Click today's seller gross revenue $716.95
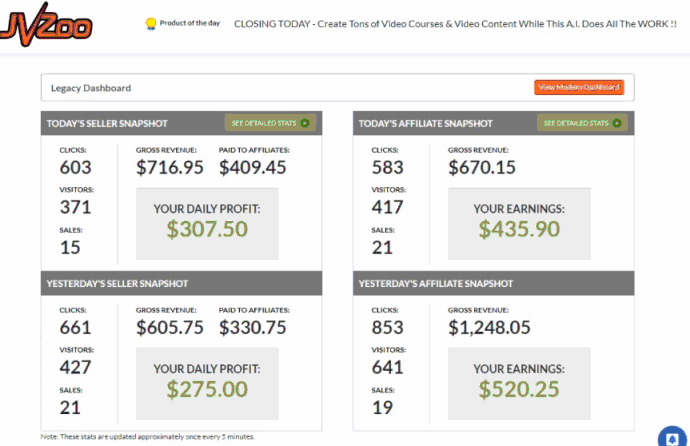Viewport: 690px width, 446px height. pos(169,168)
